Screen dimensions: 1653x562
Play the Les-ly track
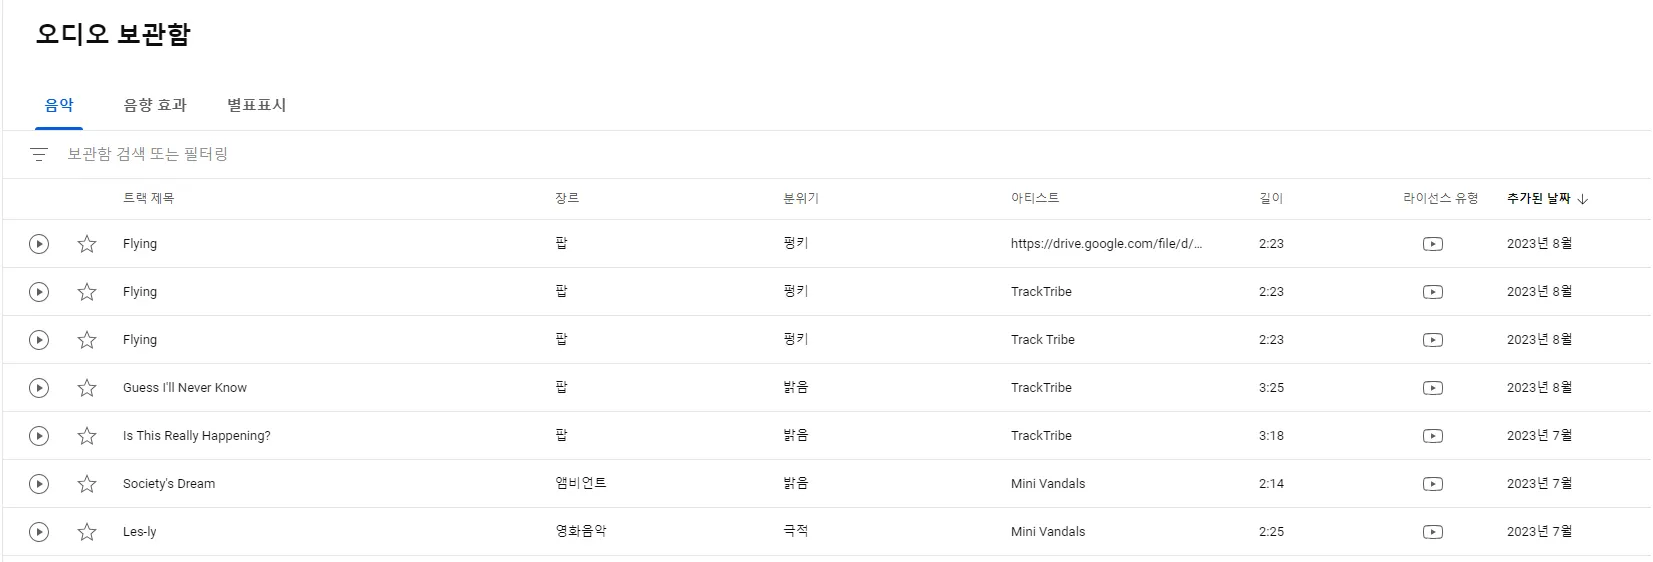tap(39, 532)
